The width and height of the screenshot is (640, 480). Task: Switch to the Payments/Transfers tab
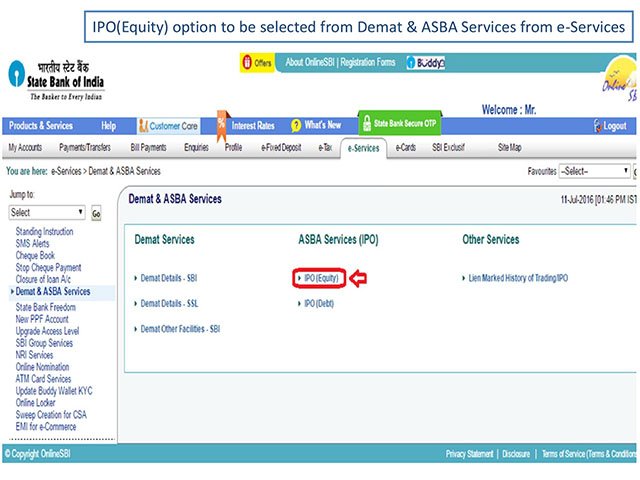click(85, 147)
